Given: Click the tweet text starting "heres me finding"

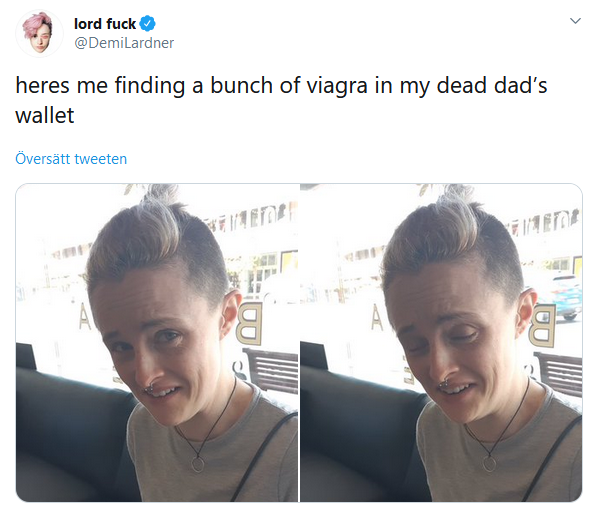Looking at the screenshot, I should pyautogui.click(x=281, y=100).
